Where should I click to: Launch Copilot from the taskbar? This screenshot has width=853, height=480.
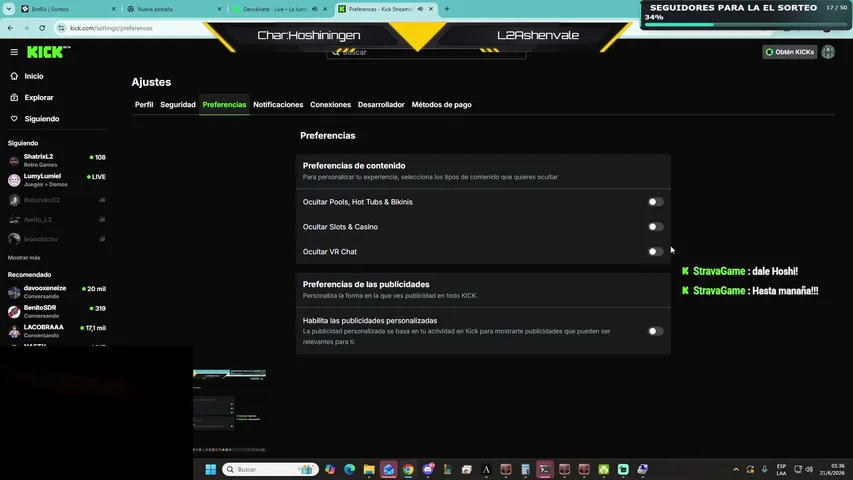click(330, 469)
